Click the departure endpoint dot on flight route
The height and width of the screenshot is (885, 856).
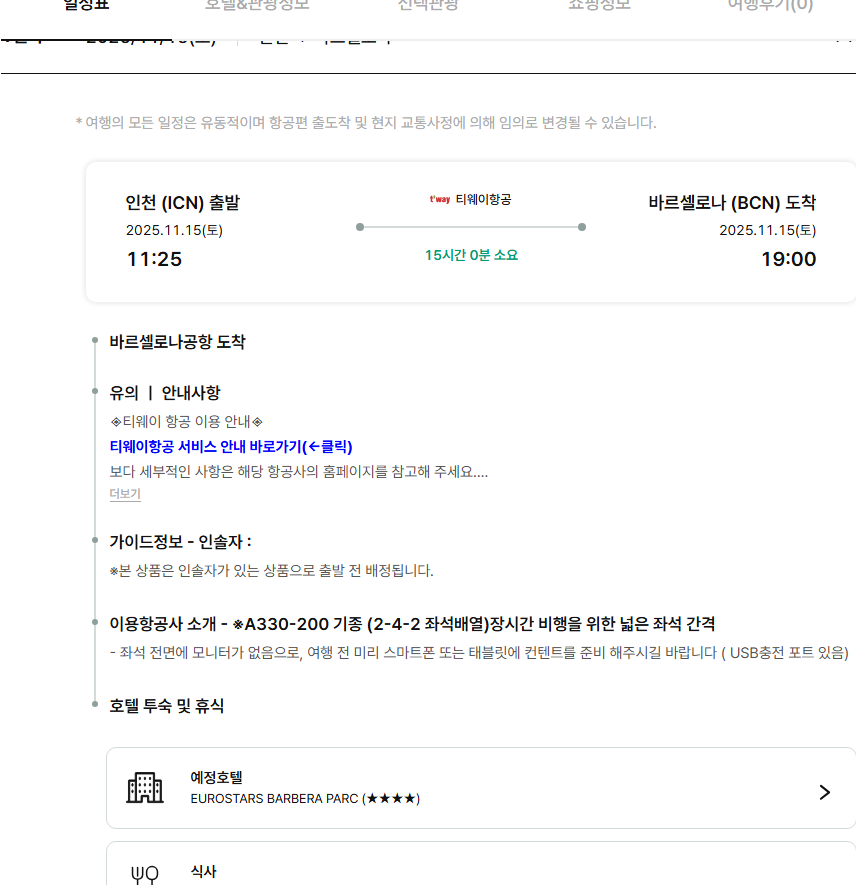click(x=360, y=227)
